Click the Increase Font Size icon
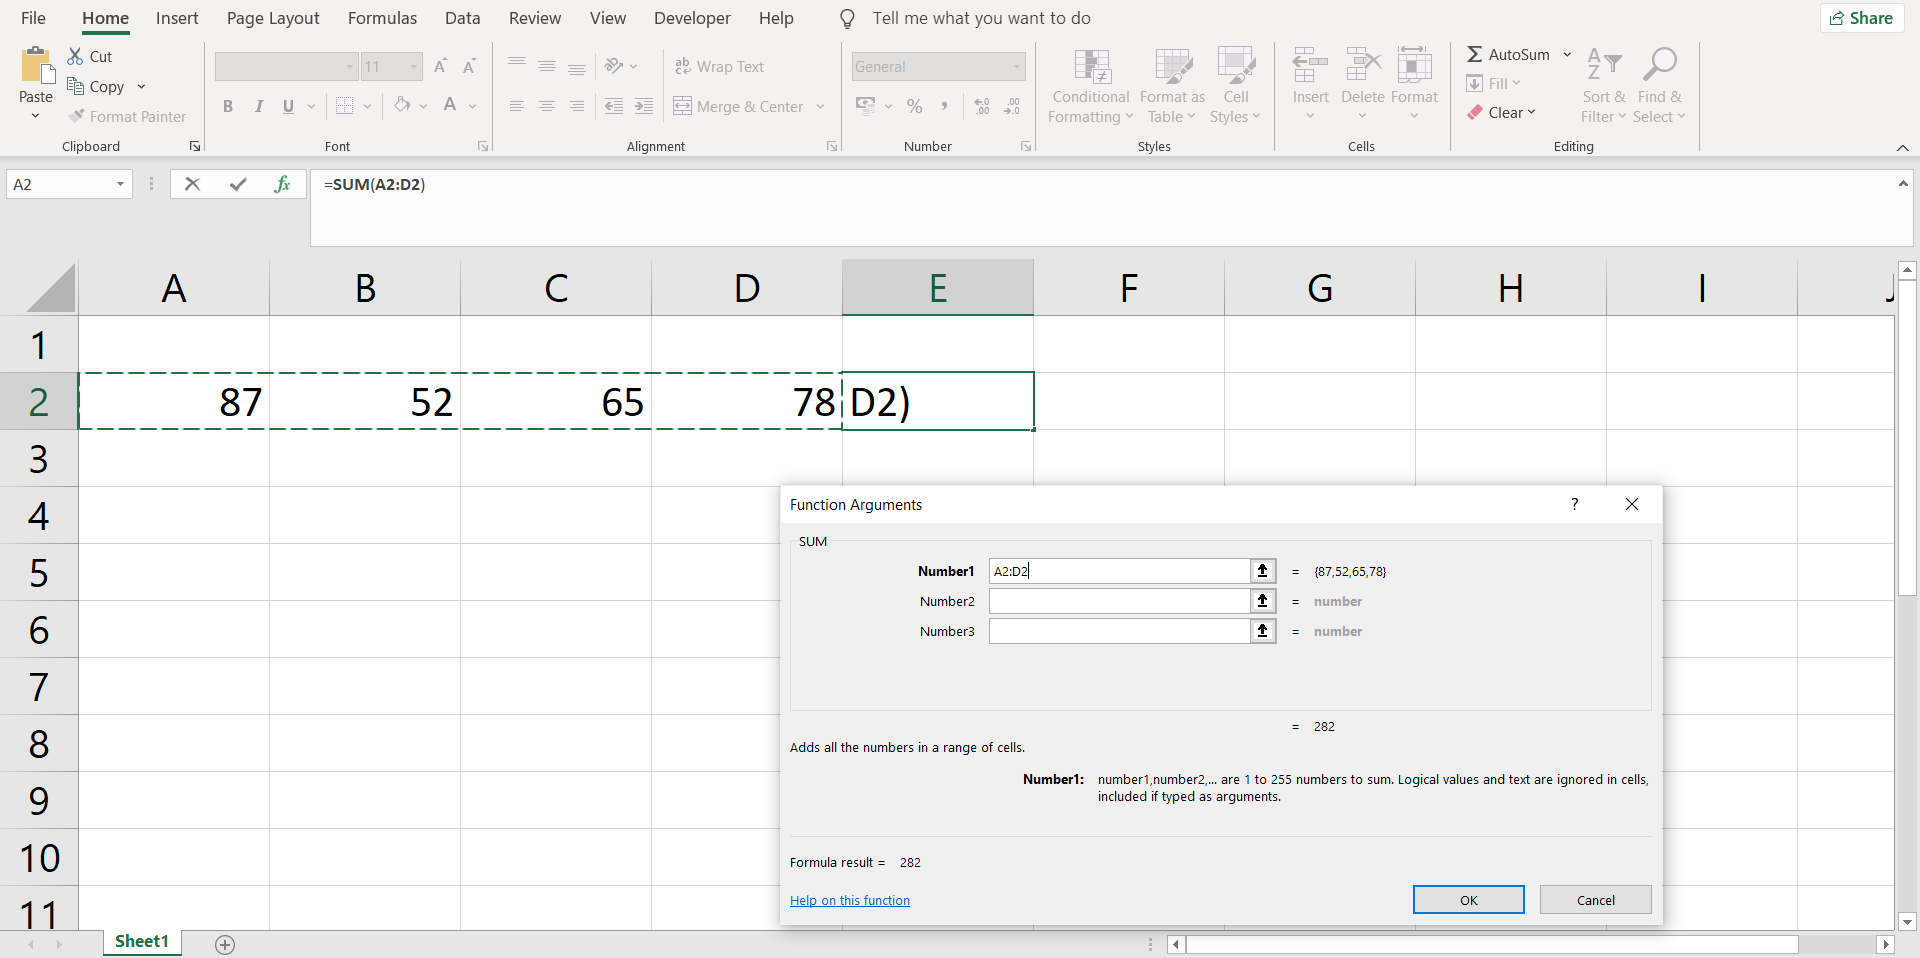The height and width of the screenshot is (958, 1920). [440, 67]
